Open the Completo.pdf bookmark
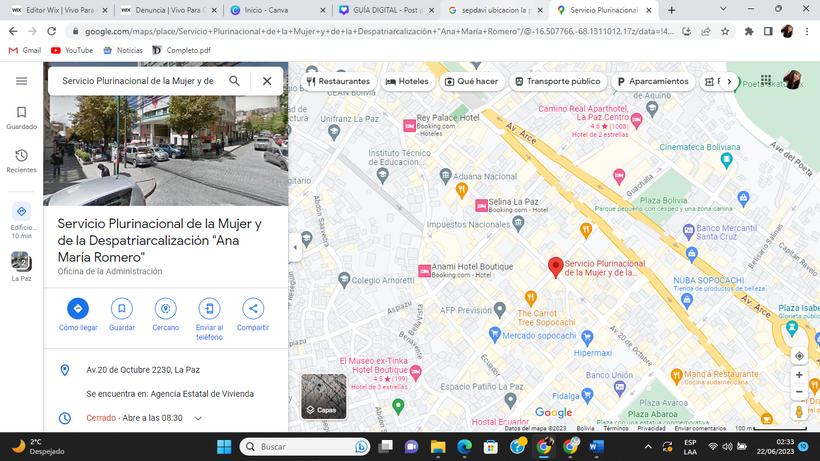Image resolution: width=820 pixels, height=461 pixels. point(181,50)
